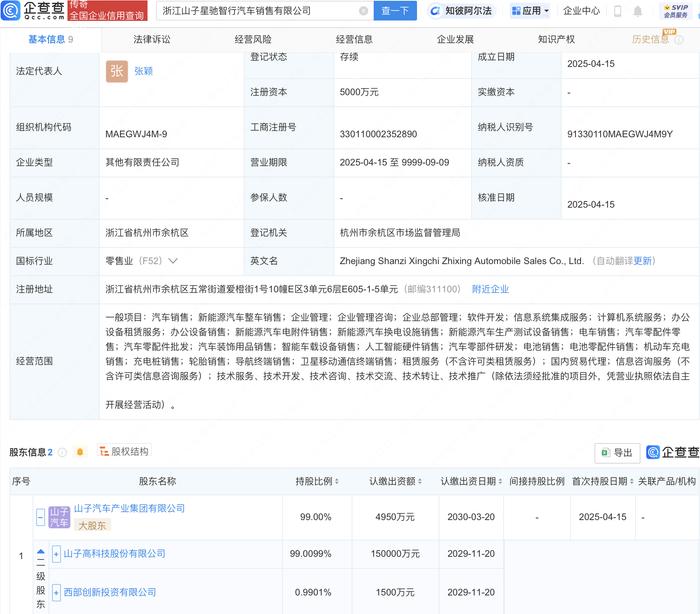The width and height of the screenshot is (700, 614).
Task: Switch to 经营风险 tab
Action: (x=253, y=40)
